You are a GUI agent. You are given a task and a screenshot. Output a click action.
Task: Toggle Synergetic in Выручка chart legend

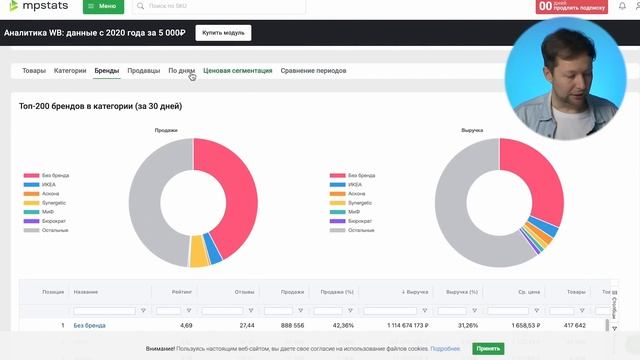point(351,203)
